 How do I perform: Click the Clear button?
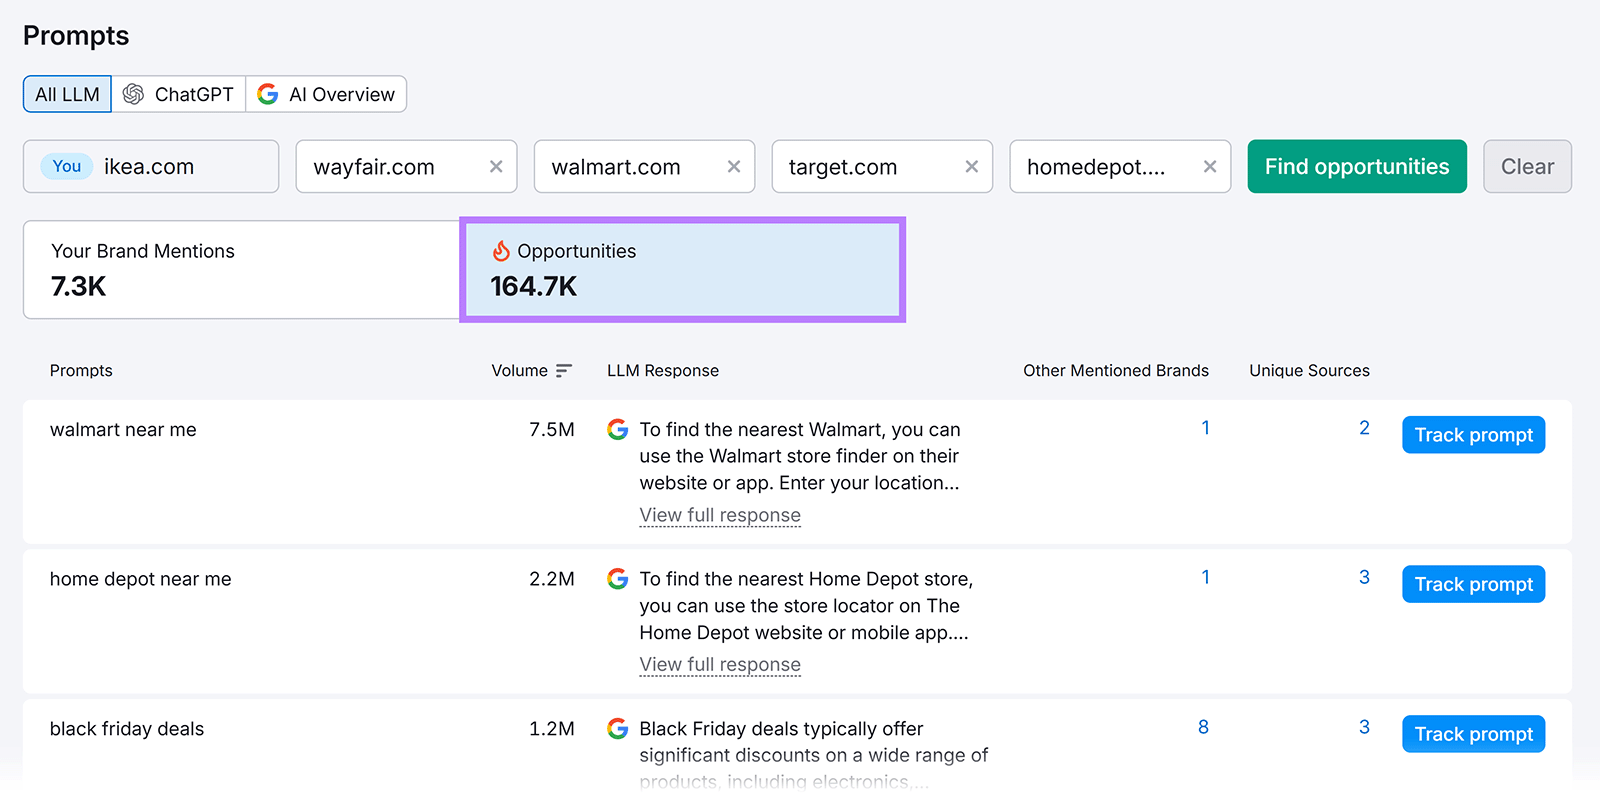tap(1526, 167)
